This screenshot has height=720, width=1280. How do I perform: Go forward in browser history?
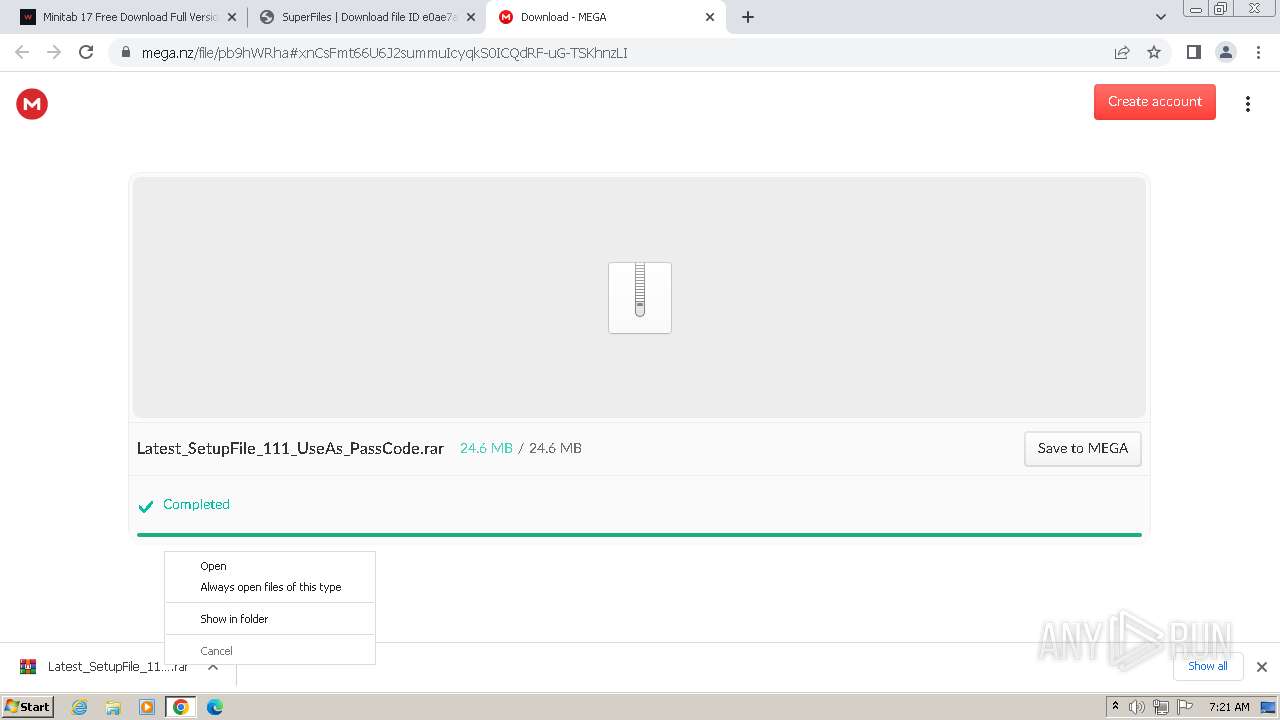coord(54,52)
